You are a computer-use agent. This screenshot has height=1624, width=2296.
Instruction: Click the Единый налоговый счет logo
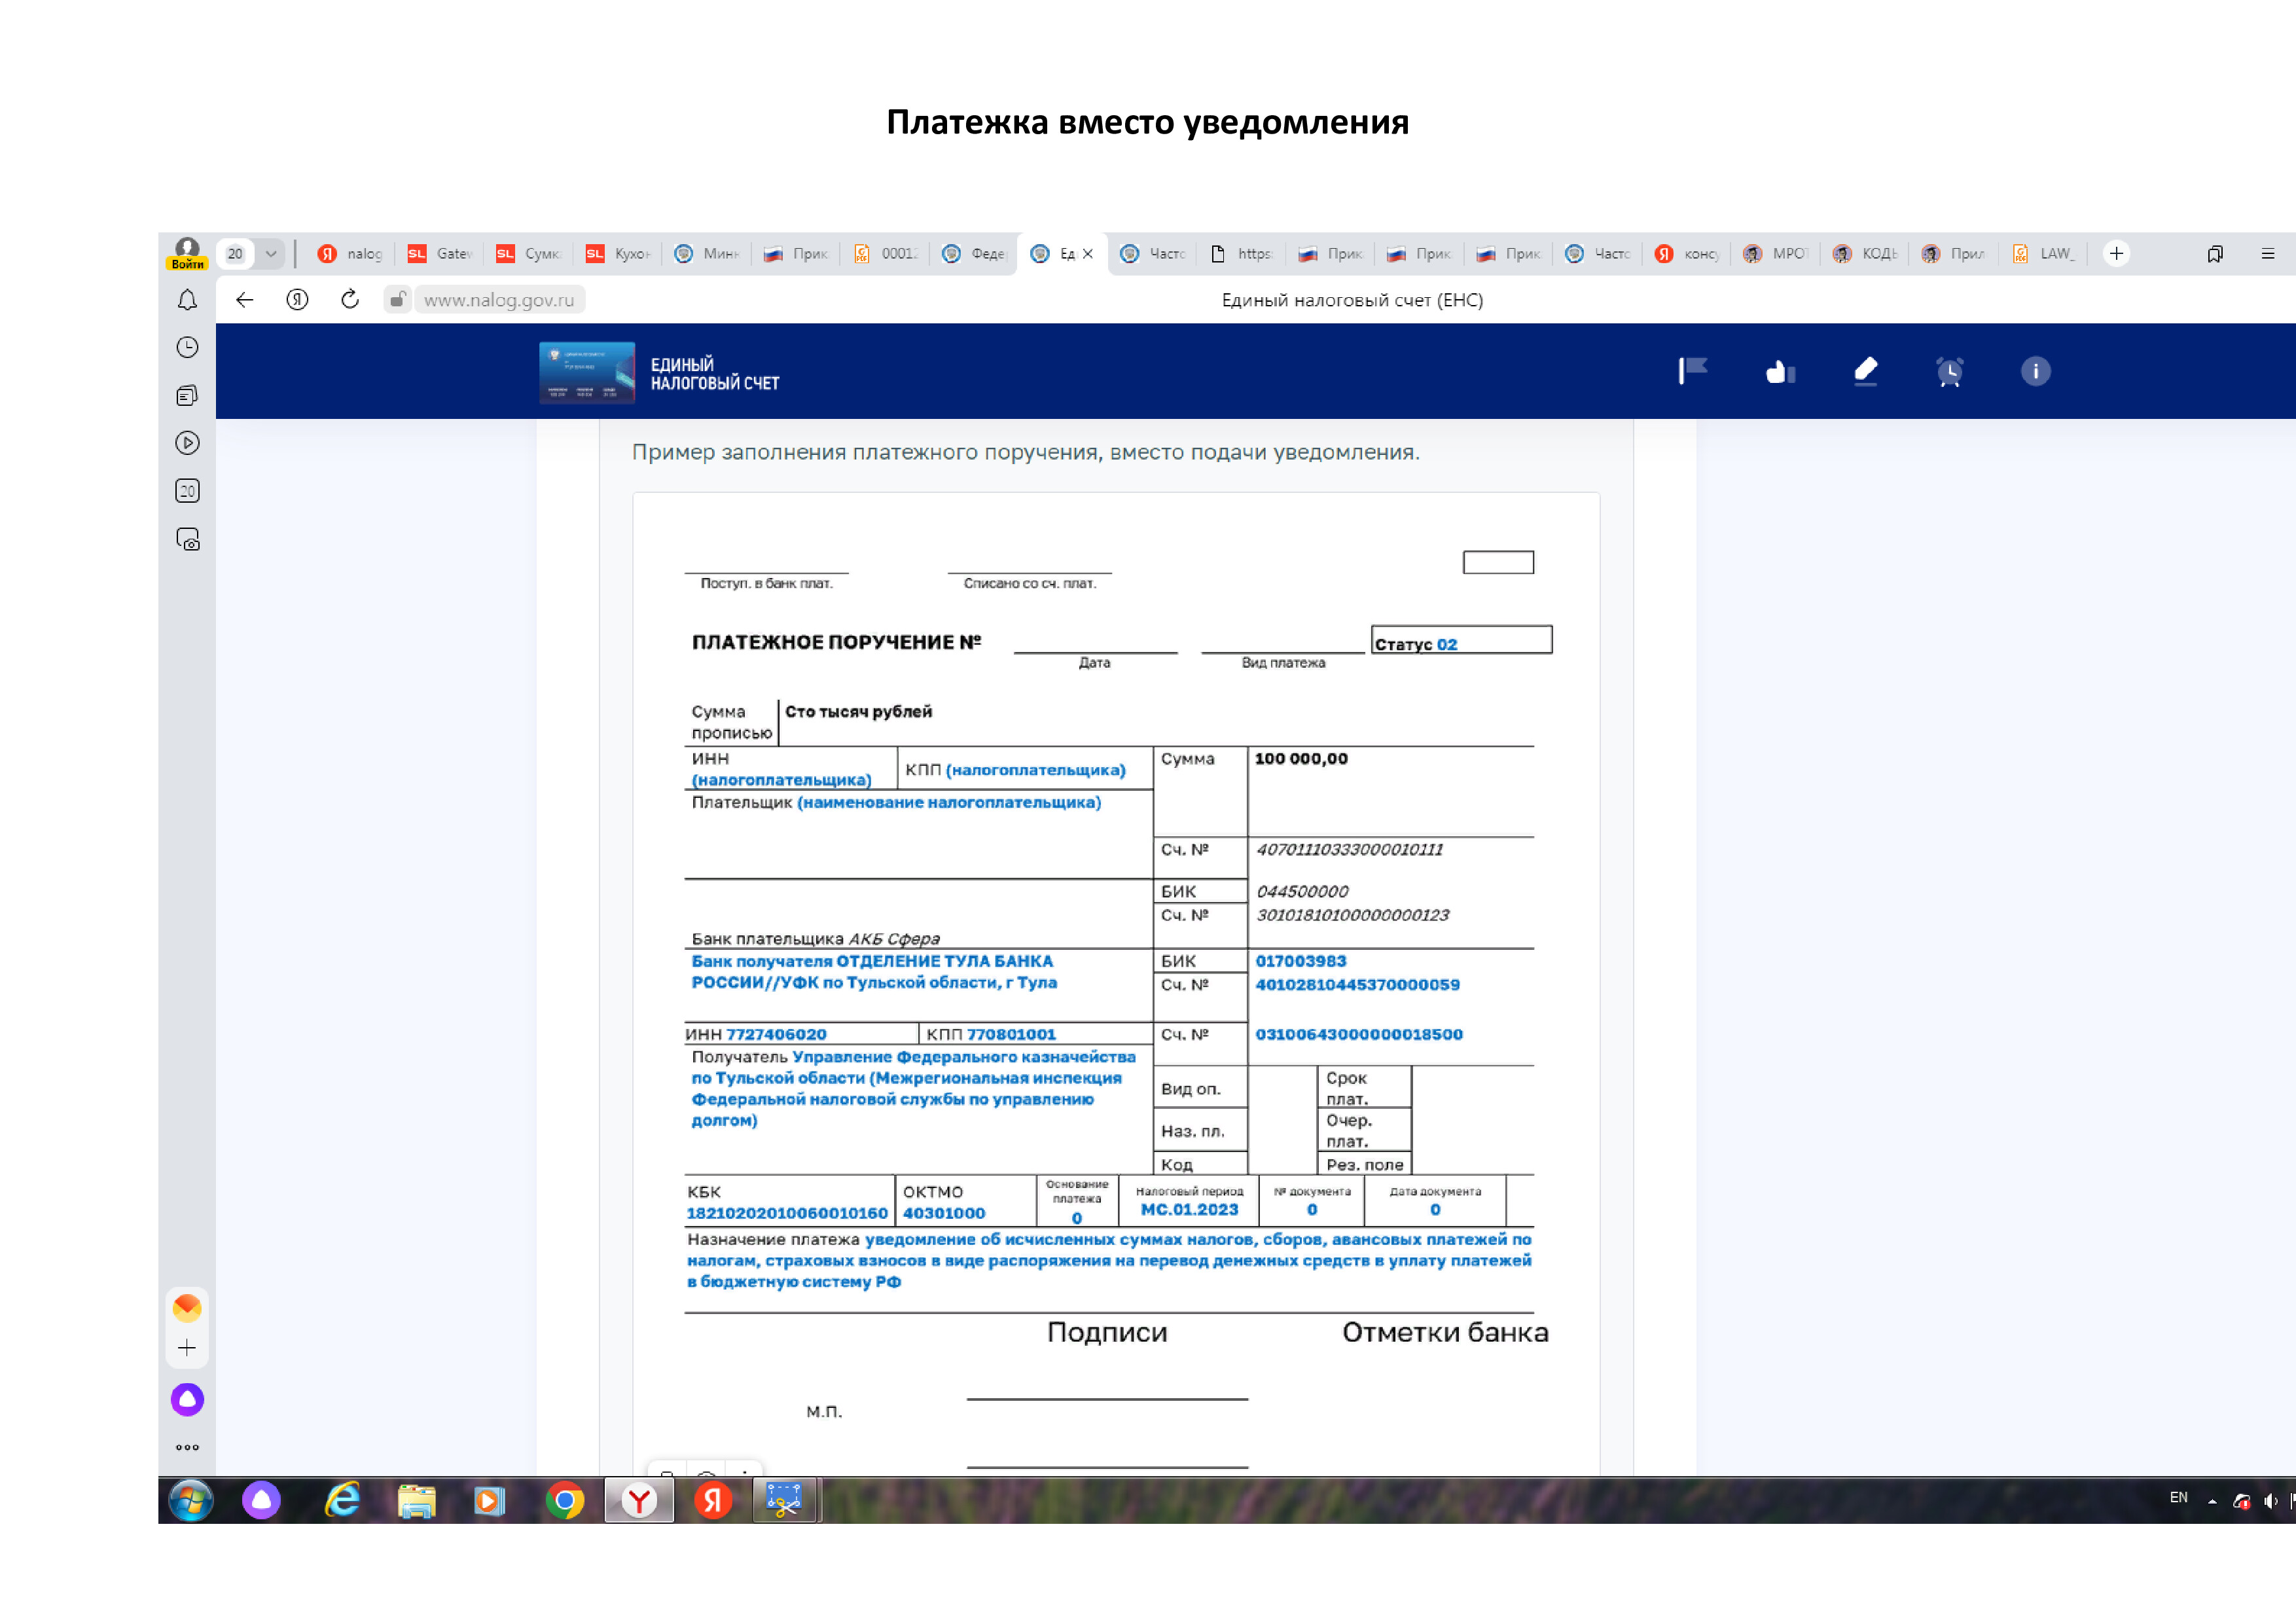click(659, 372)
